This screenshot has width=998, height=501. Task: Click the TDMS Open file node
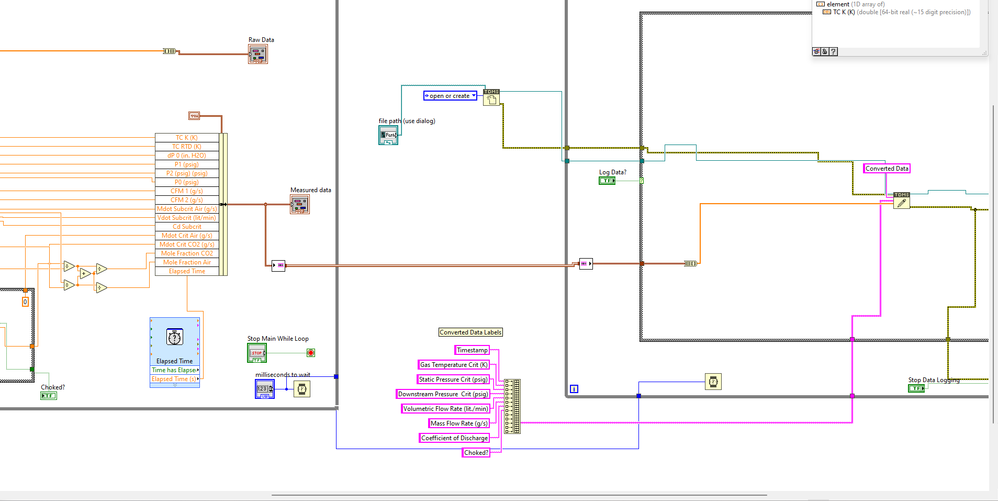[491, 97]
